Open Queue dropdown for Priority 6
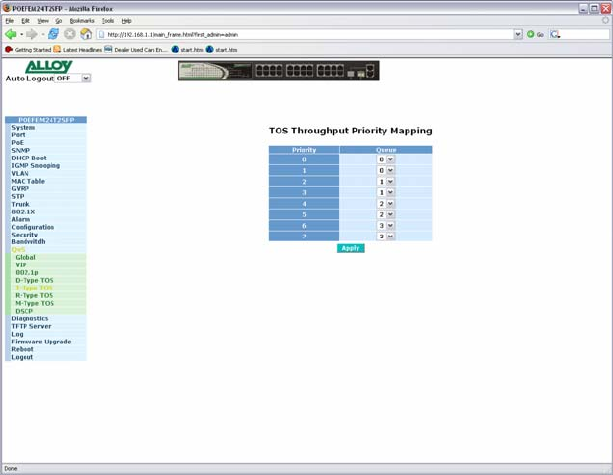This screenshot has height=475, width=613. 390,226
